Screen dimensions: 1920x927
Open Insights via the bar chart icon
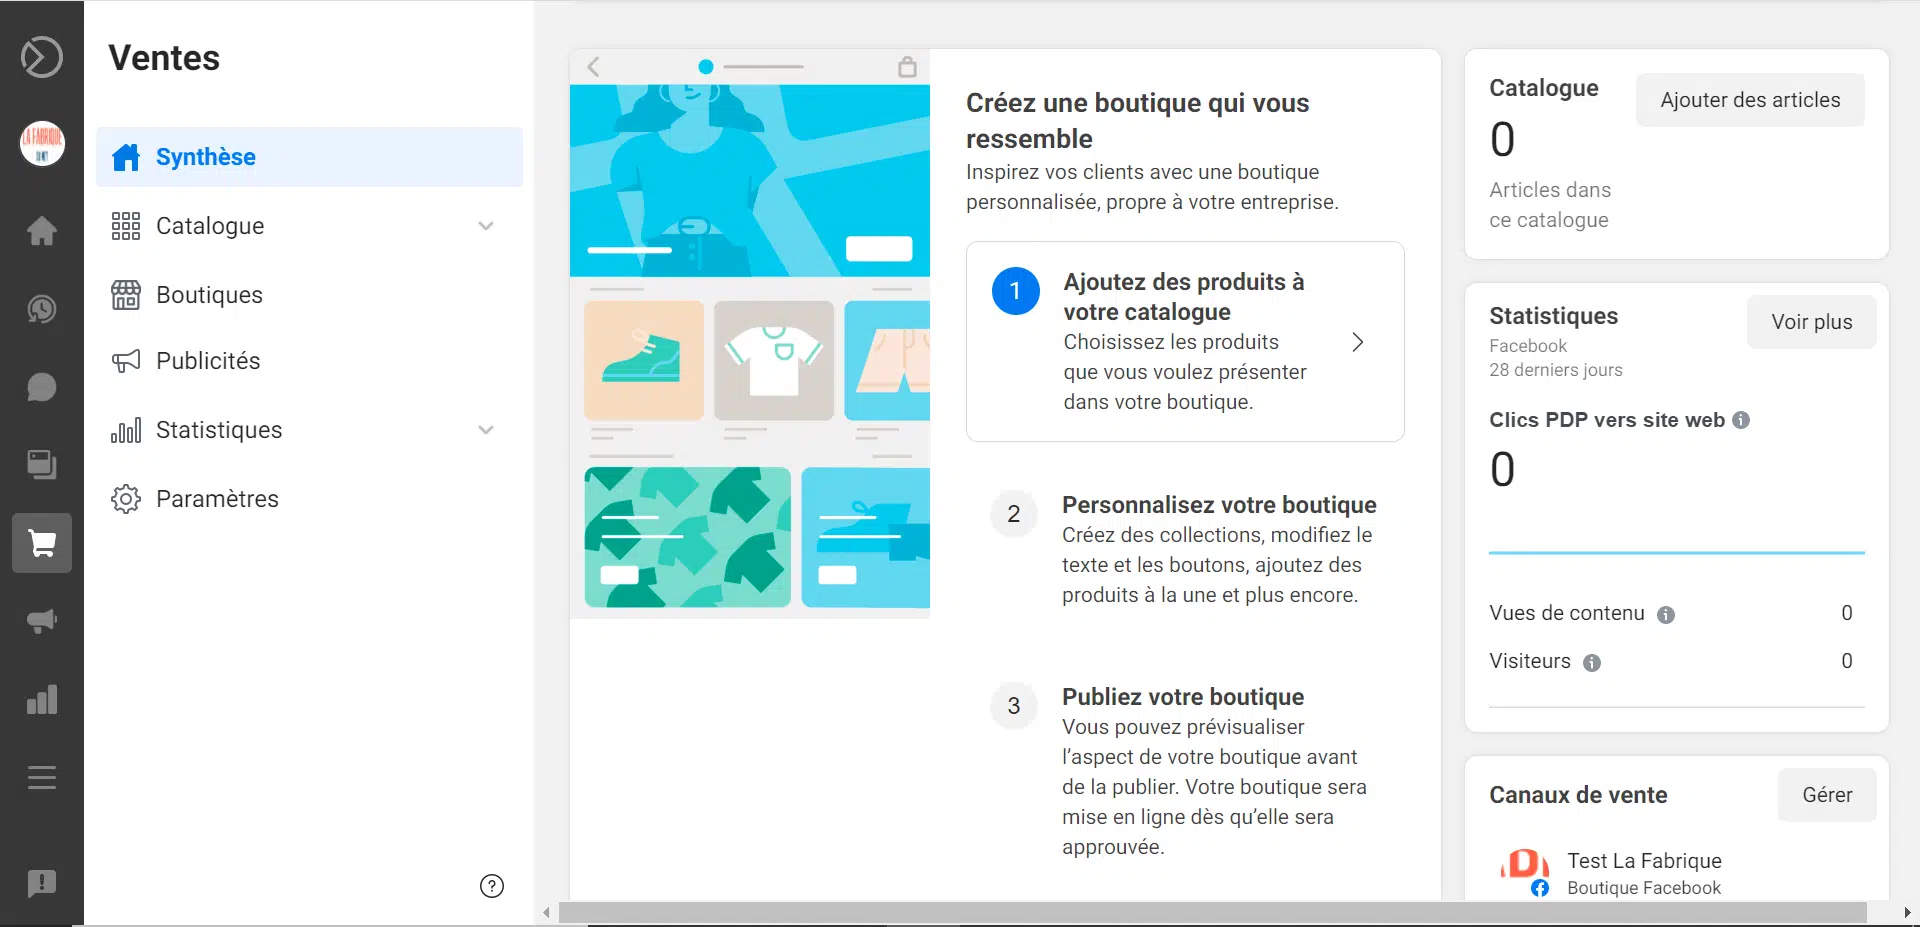coord(41,699)
